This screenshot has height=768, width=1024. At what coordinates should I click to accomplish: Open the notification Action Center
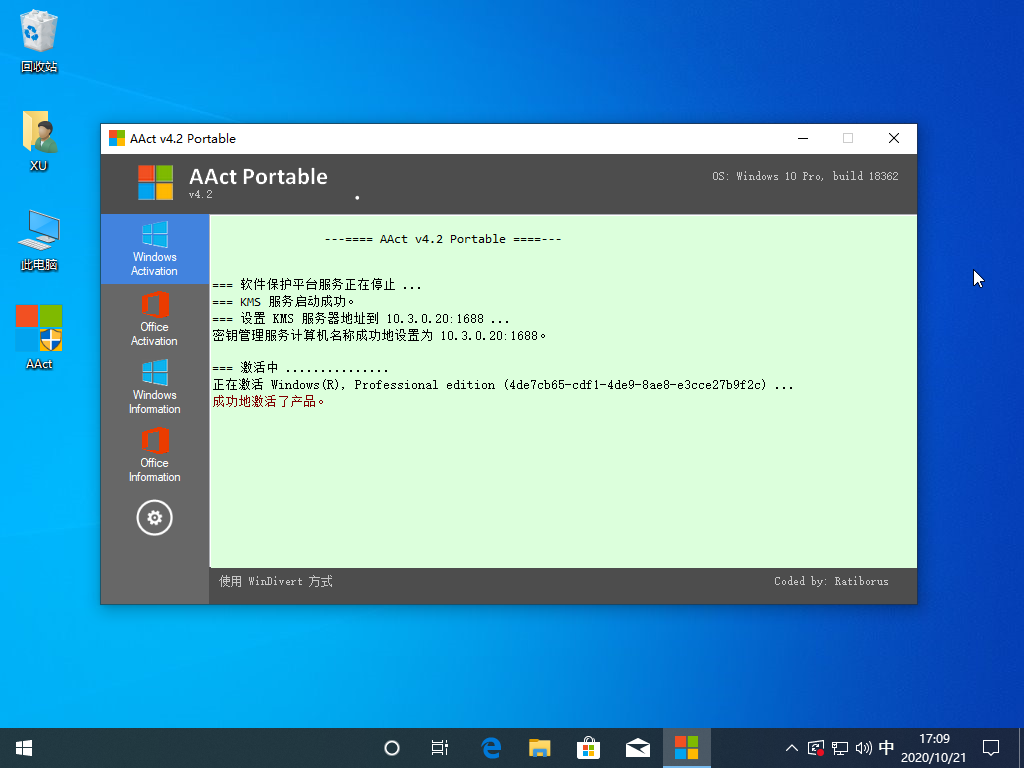[x=991, y=747]
